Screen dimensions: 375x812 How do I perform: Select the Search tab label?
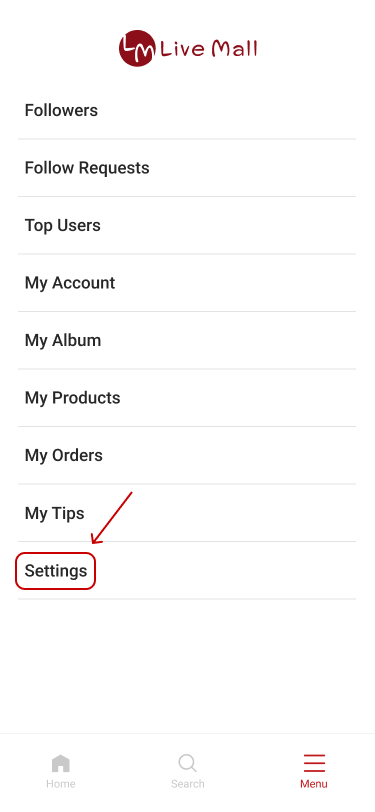pyautogui.click(x=188, y=784)
